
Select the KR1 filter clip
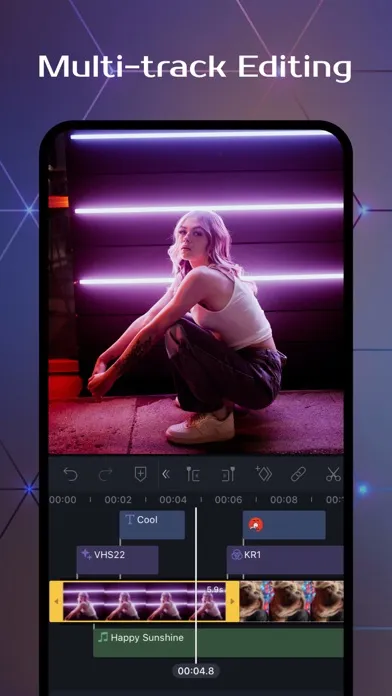[285, 560]
